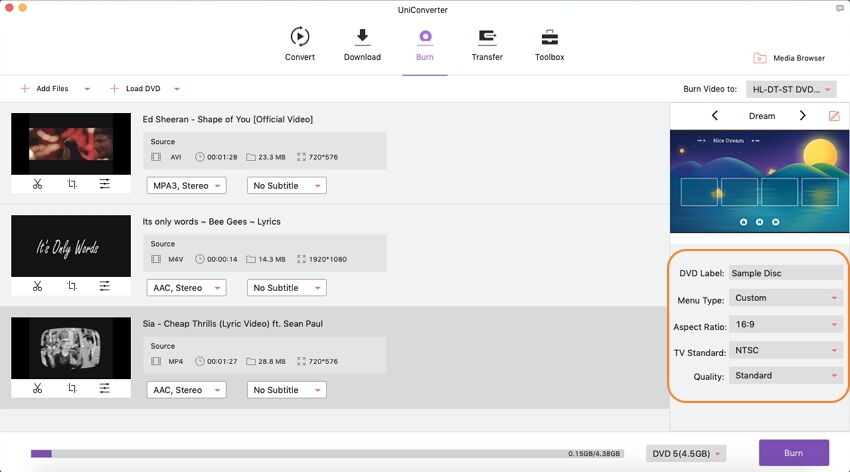
Task: Click the feedback icon in title bar
Action: click(x=840, y=9)
